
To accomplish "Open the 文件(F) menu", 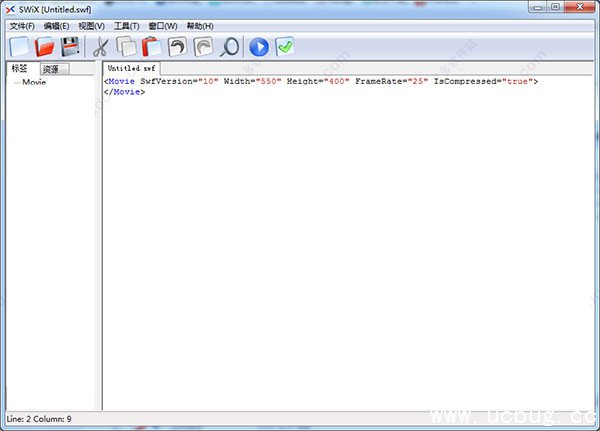I will 22,25.
